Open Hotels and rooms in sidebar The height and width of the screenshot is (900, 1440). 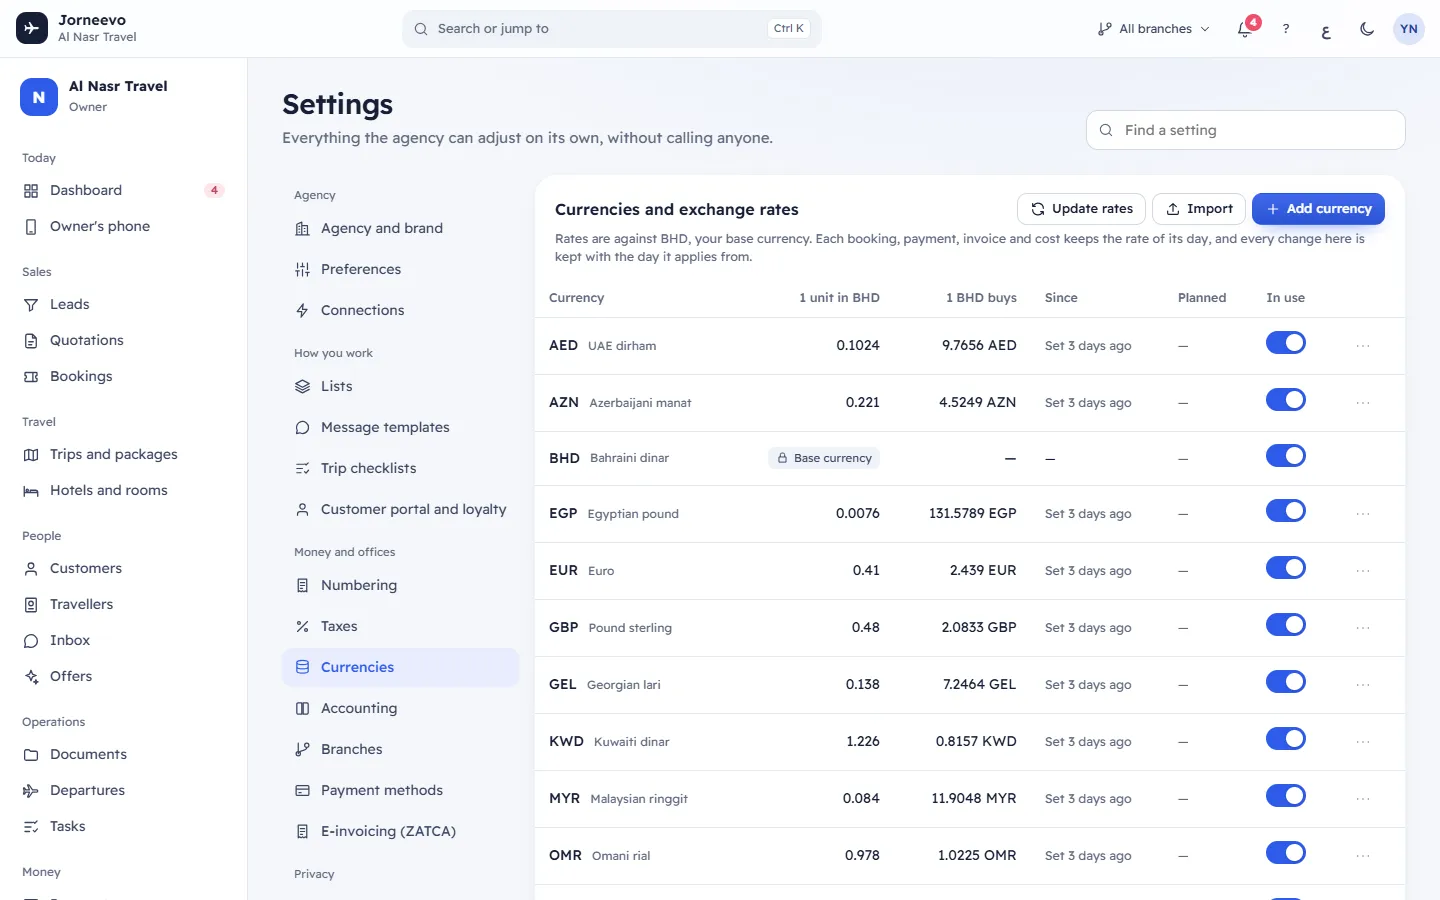[x=123, y=490]
